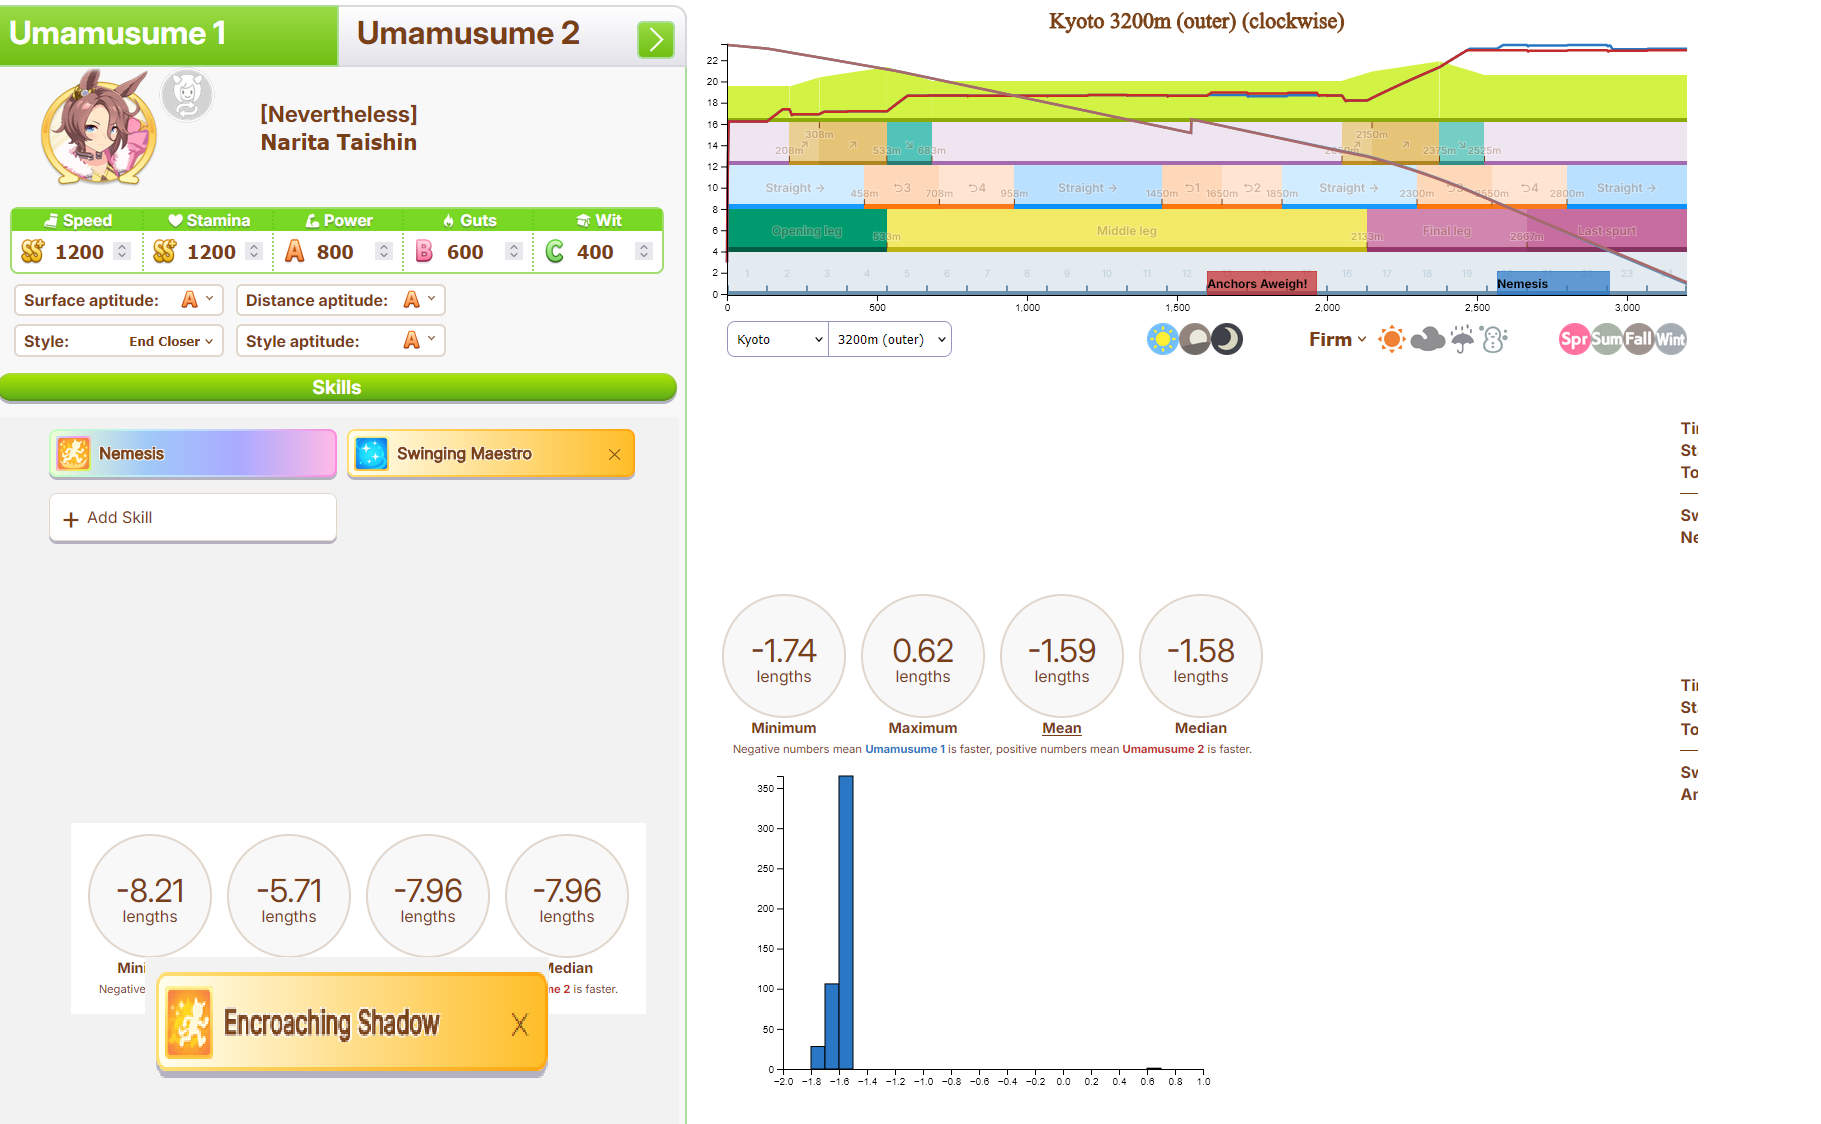Click the green arrow next to Umamusume 2

tap(656, 40)
